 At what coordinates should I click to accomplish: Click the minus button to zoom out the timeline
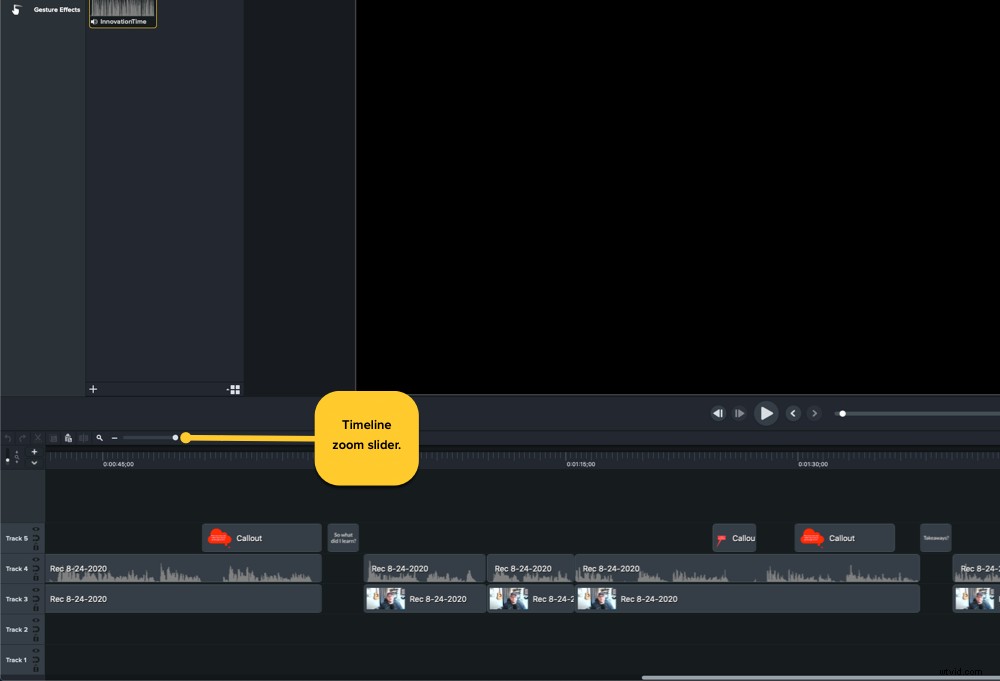[x=114, y=437]
